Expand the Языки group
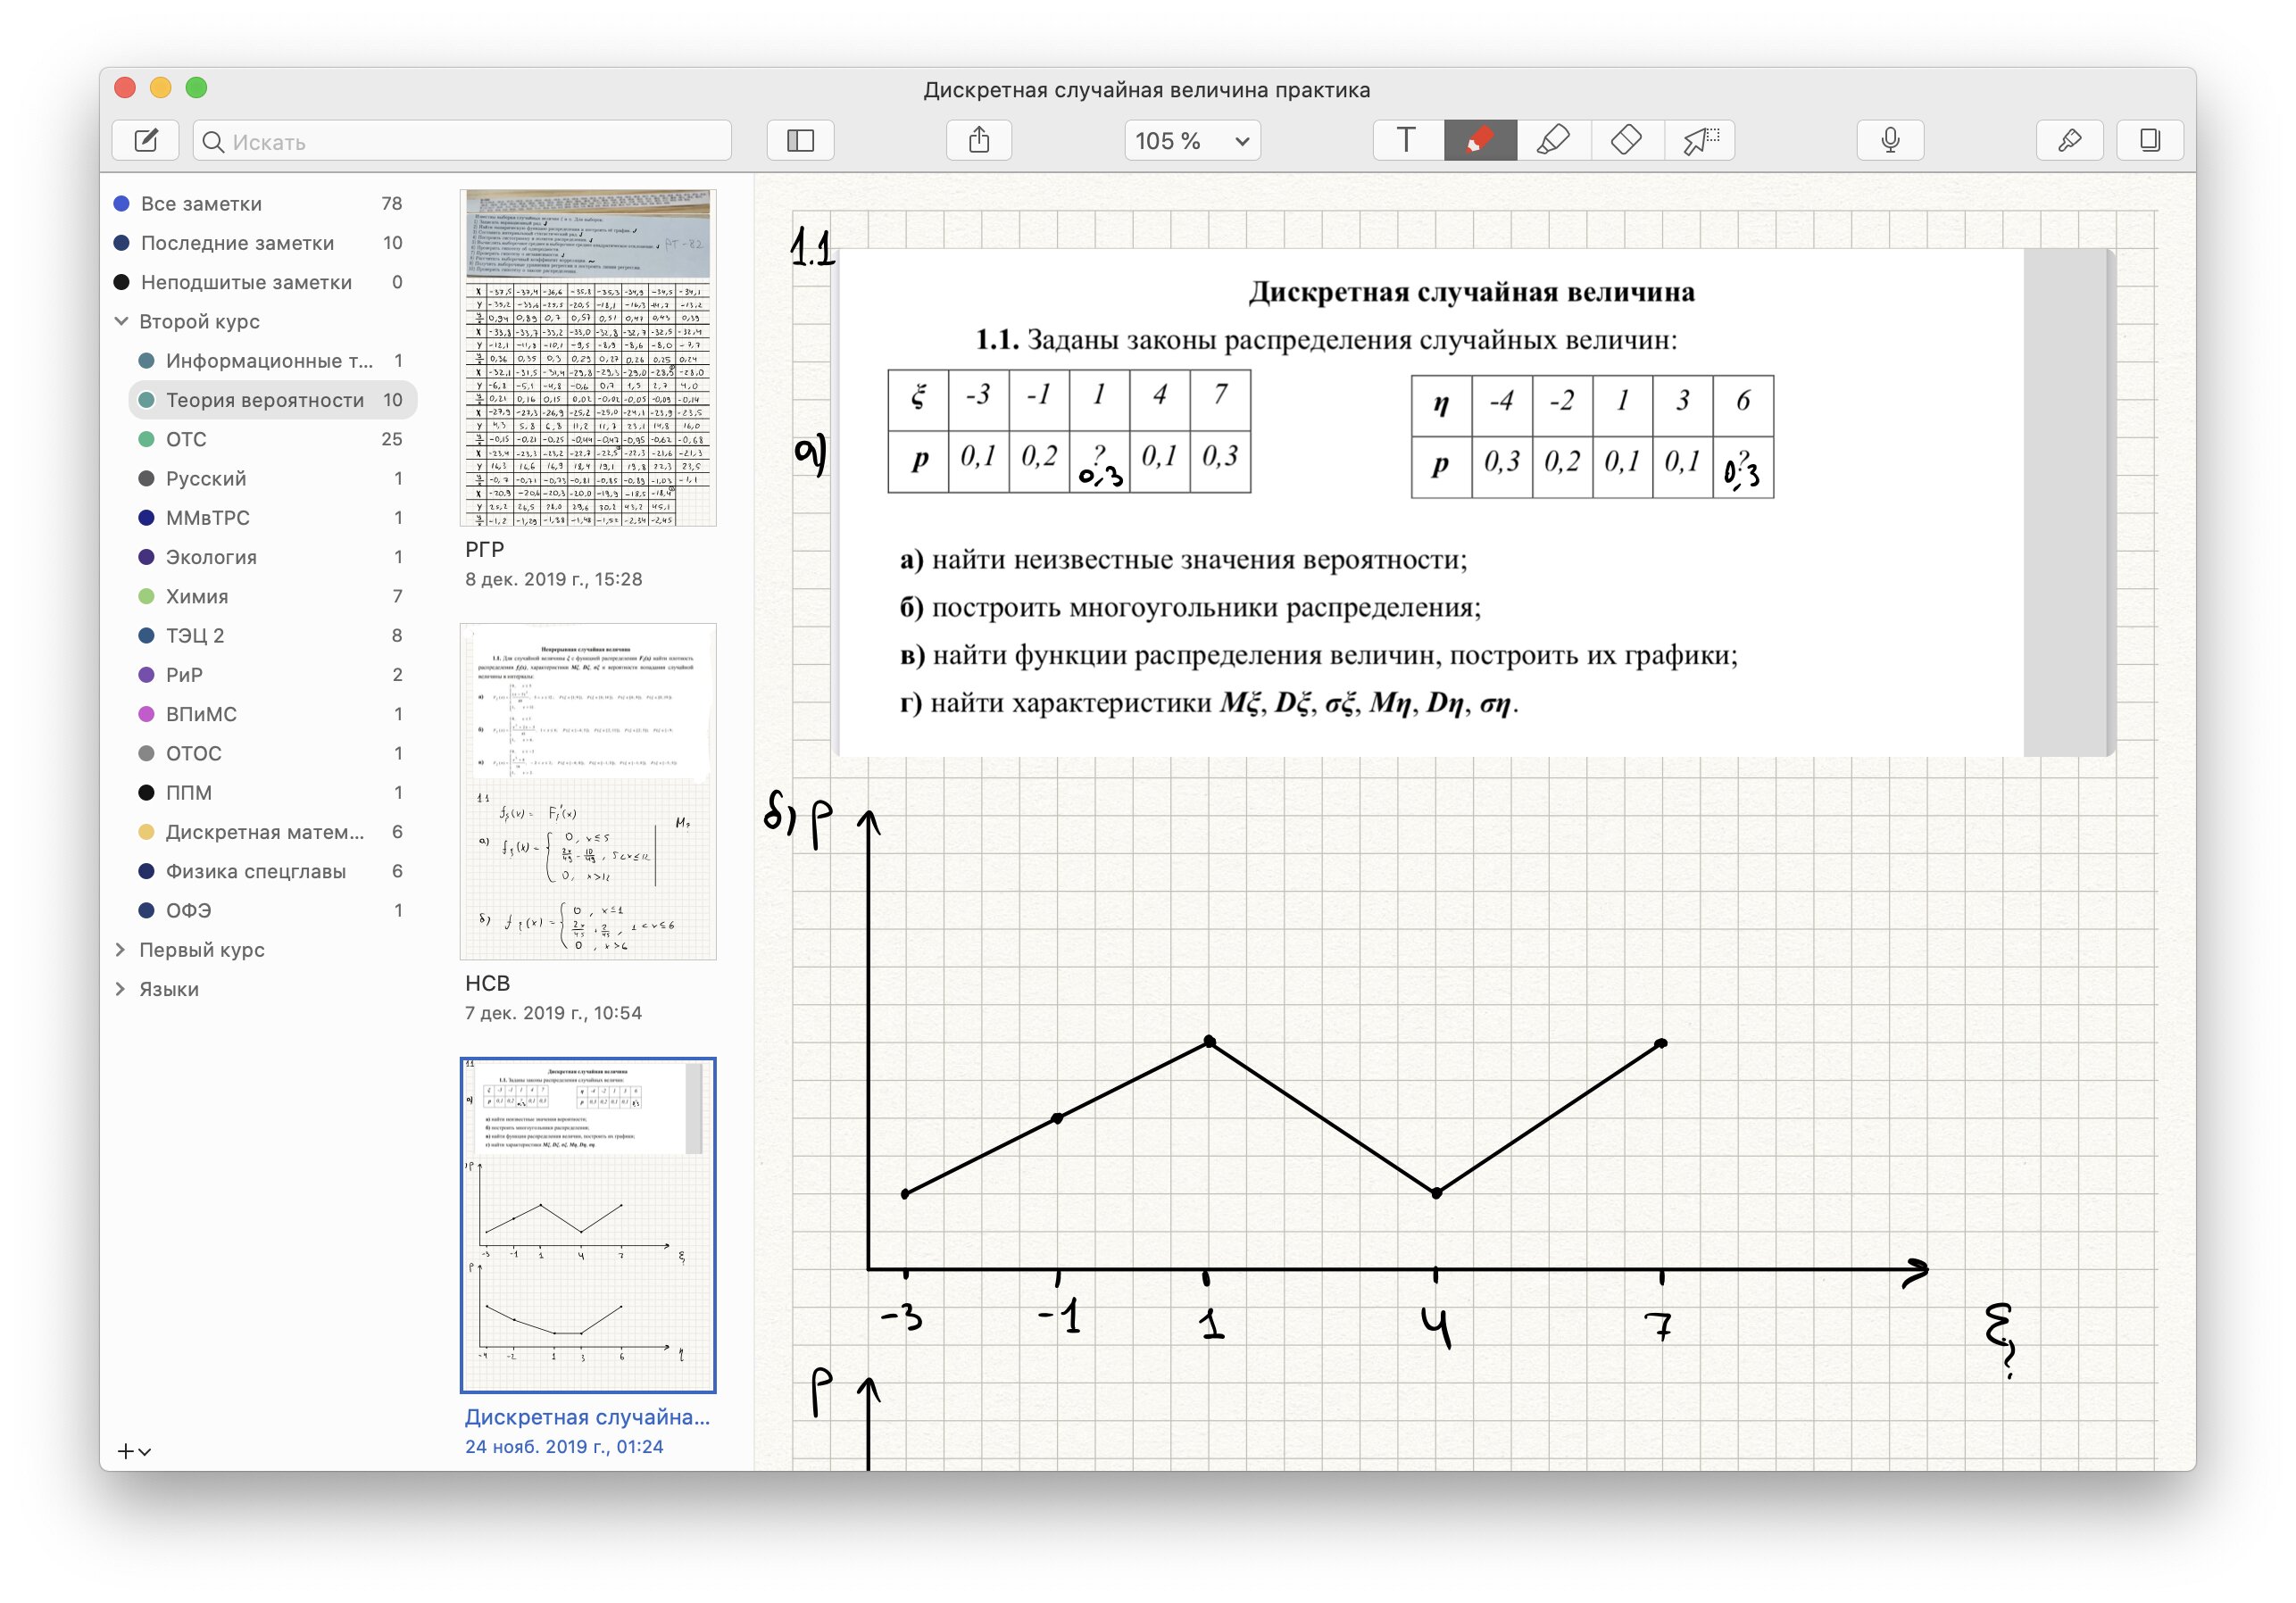The width and height of the screenshot is (2296, 1603). pyautogui.click(x=121, y=988)
